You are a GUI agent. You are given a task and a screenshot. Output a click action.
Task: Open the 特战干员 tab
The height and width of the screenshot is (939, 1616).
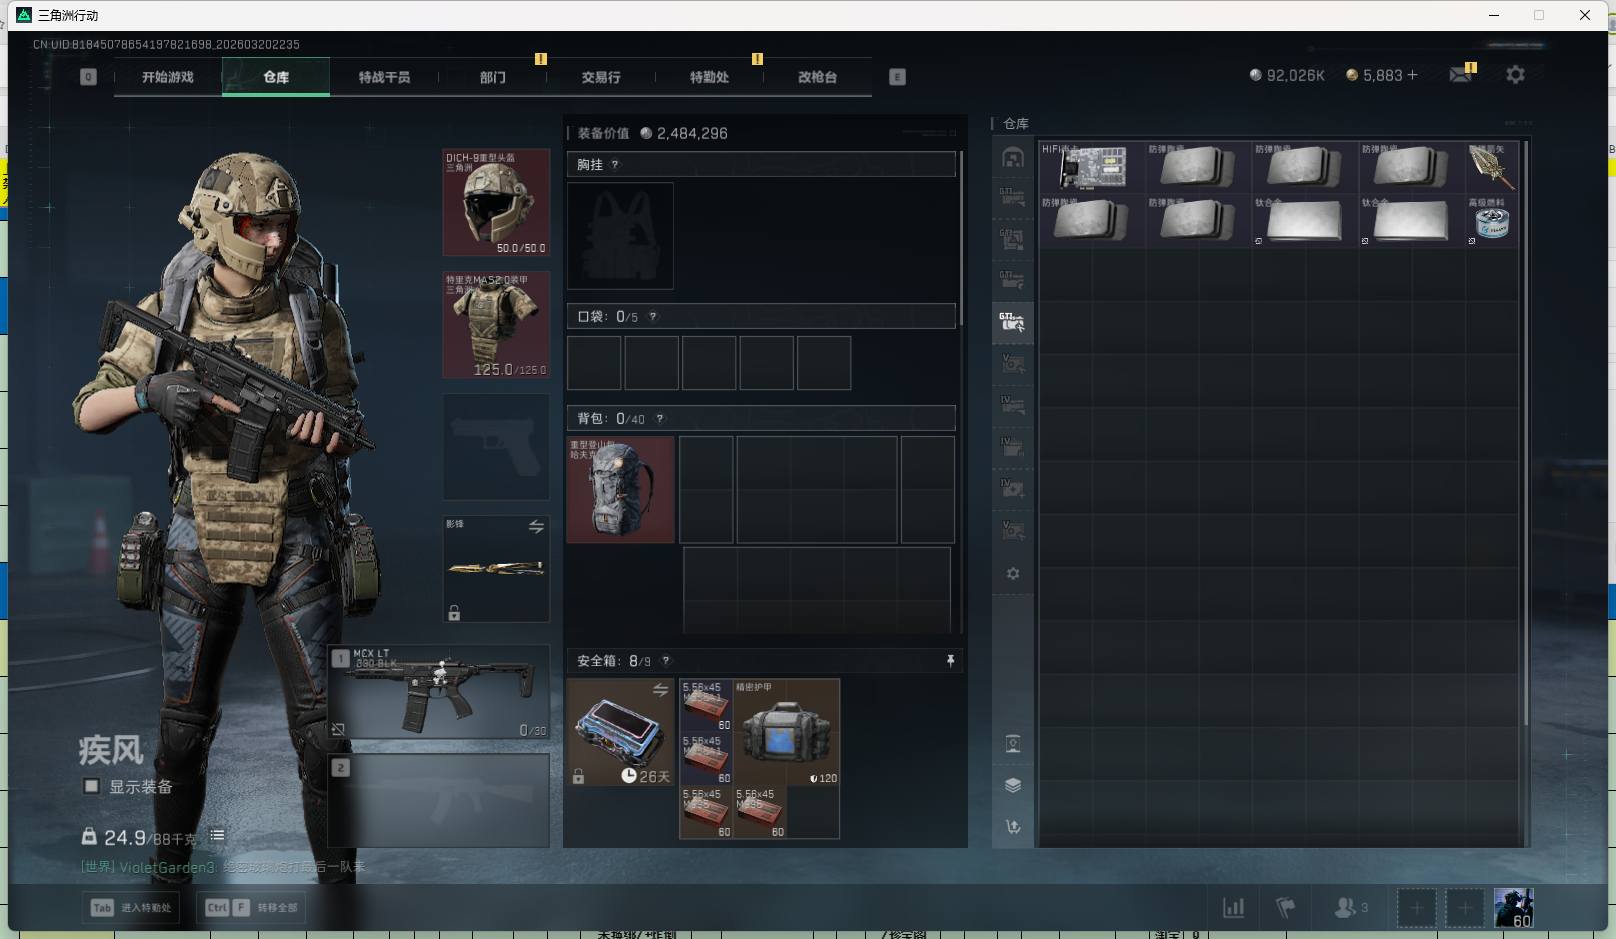(384, 77)
